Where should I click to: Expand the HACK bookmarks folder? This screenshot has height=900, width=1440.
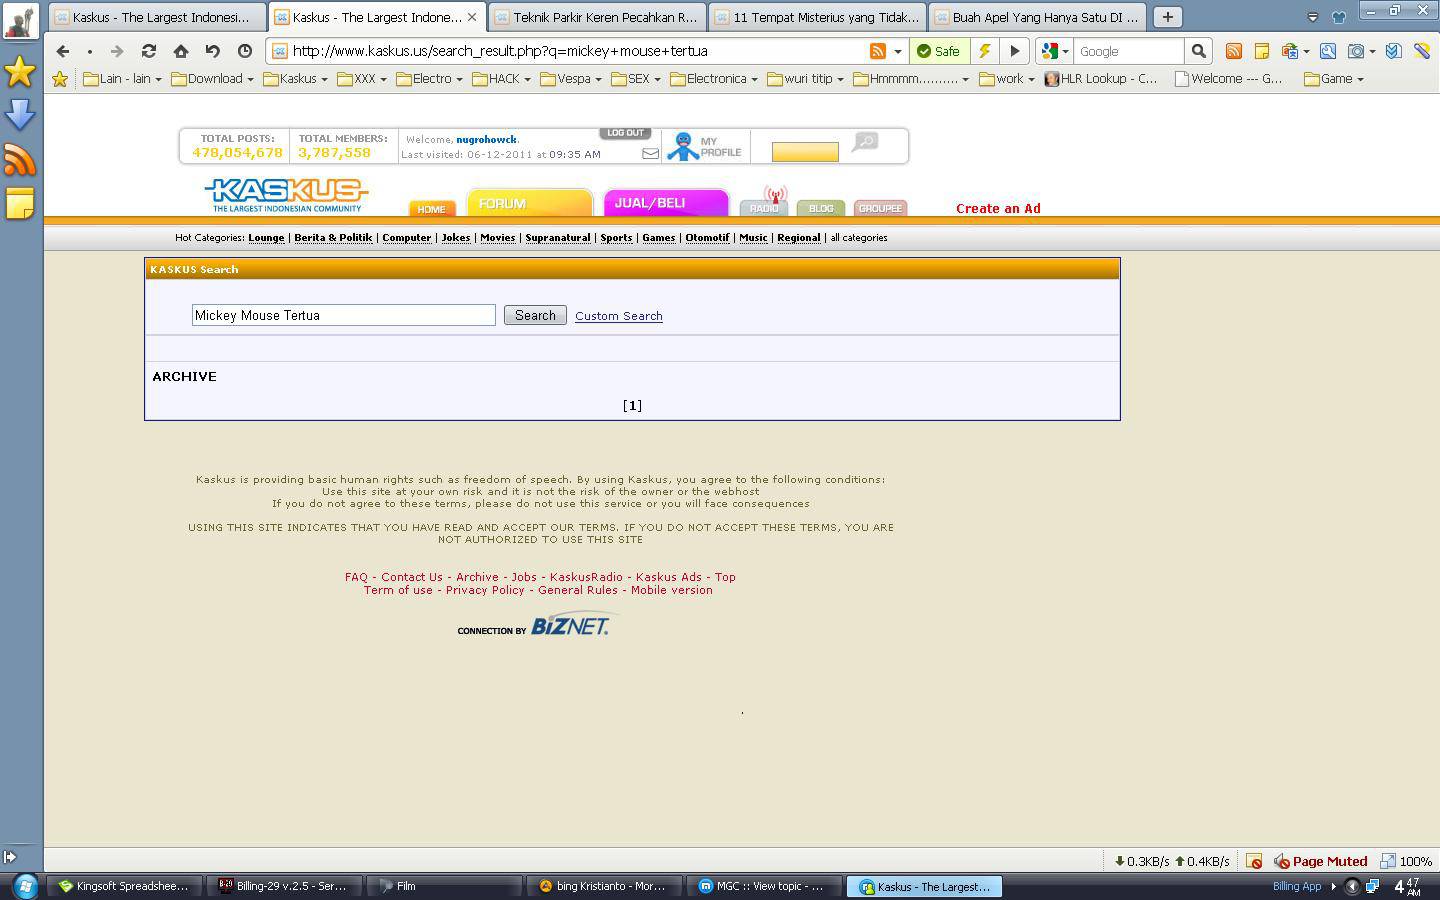[502, 79]
